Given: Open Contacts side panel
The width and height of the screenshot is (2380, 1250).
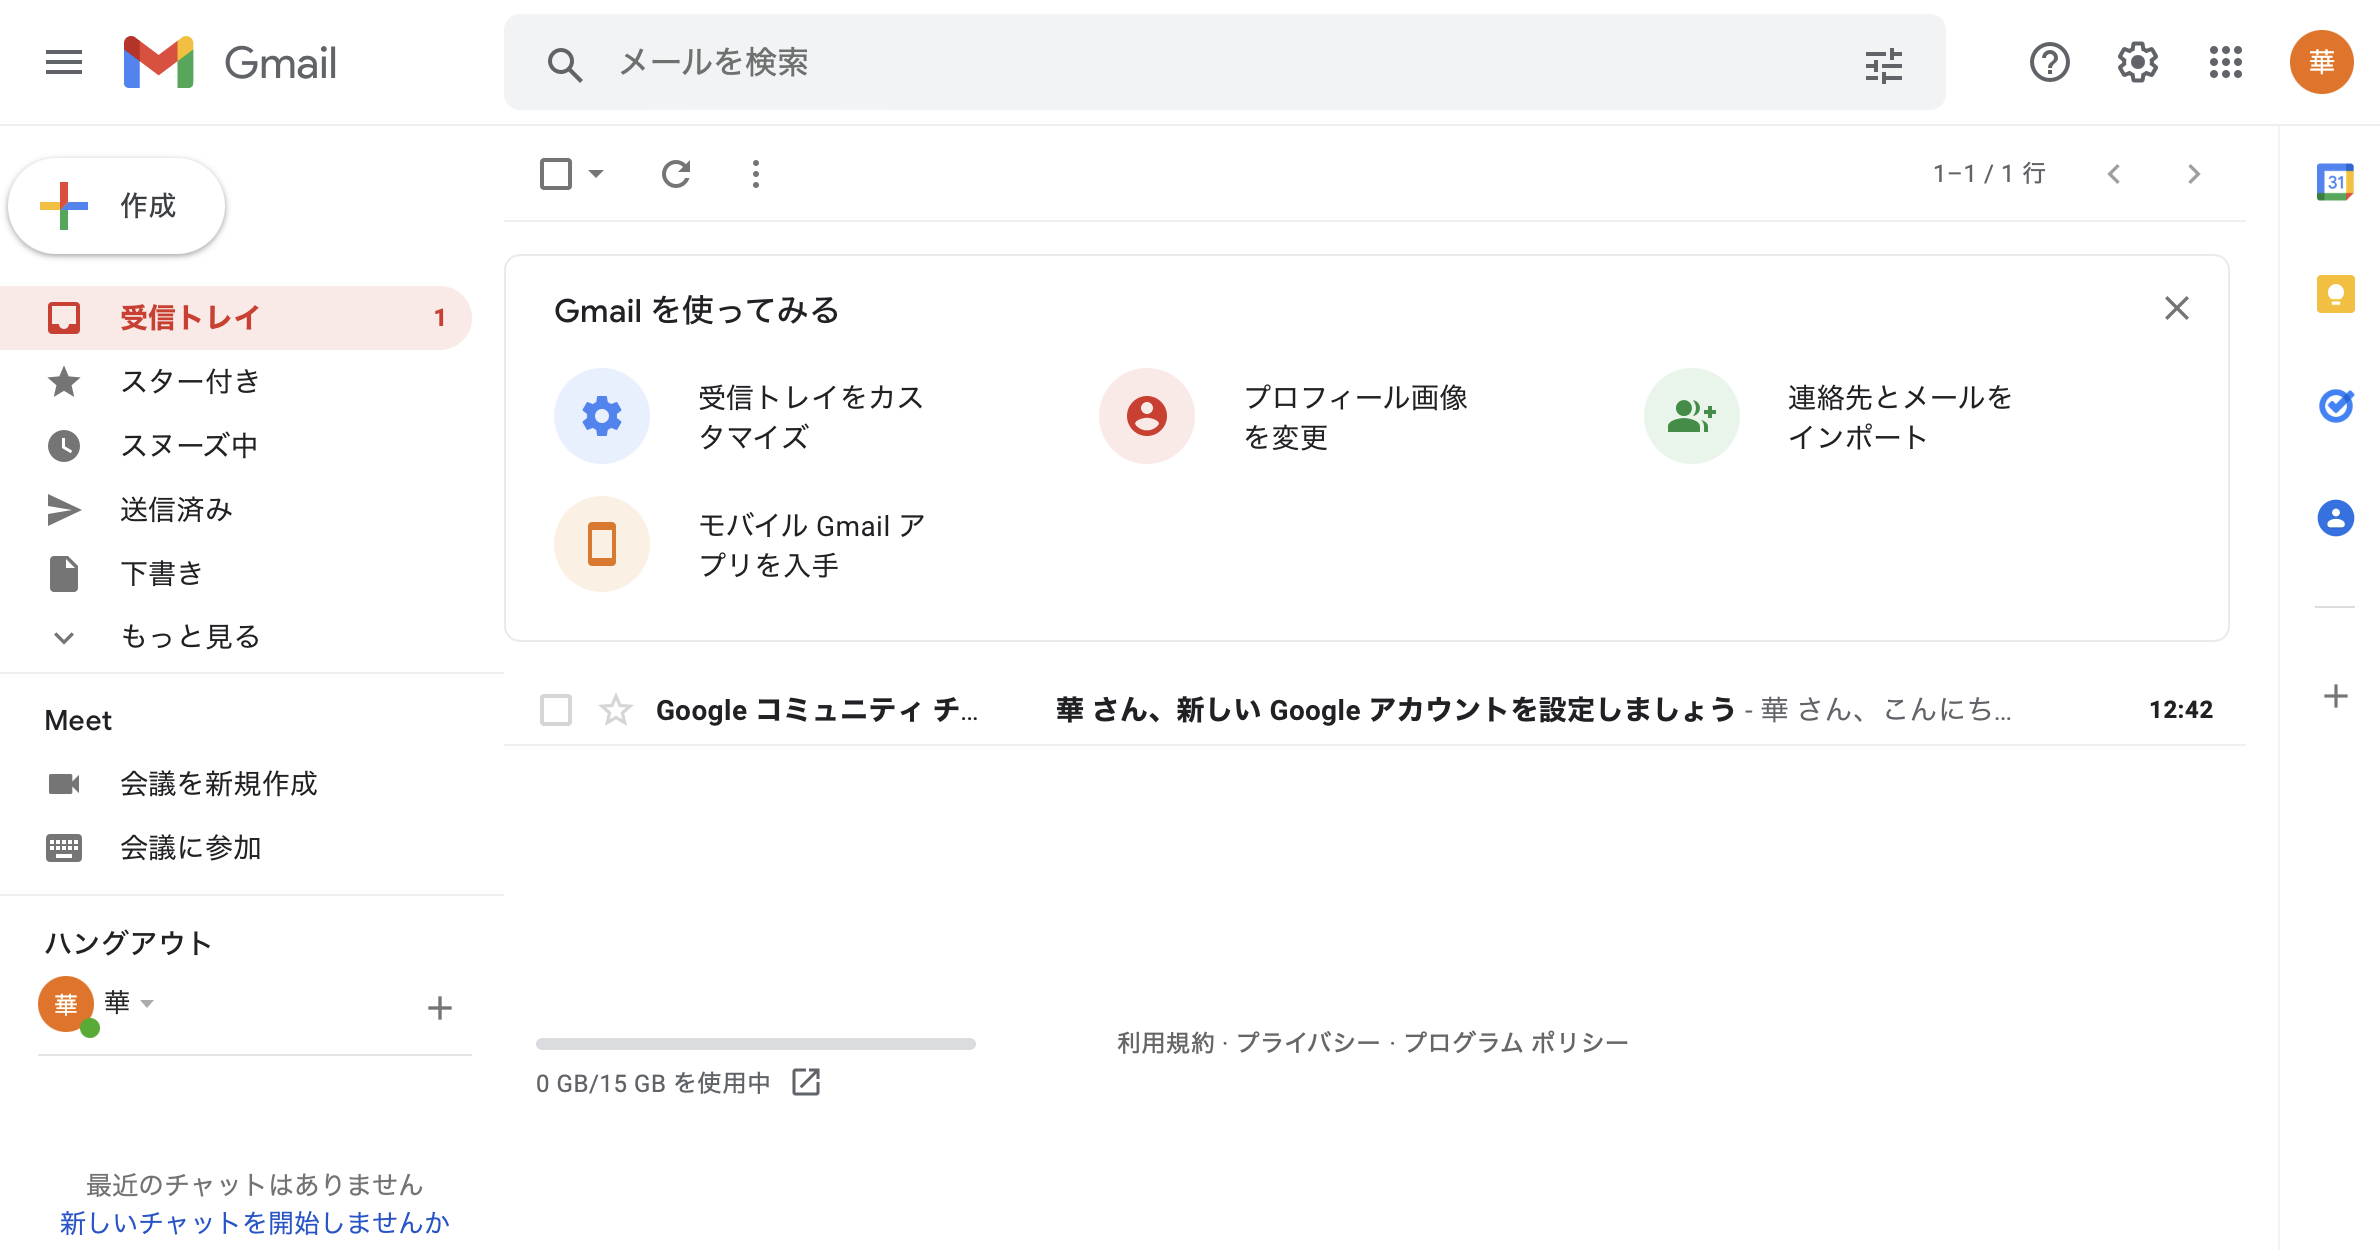Looking at the screenshot, I should [x=2335, y=518].
